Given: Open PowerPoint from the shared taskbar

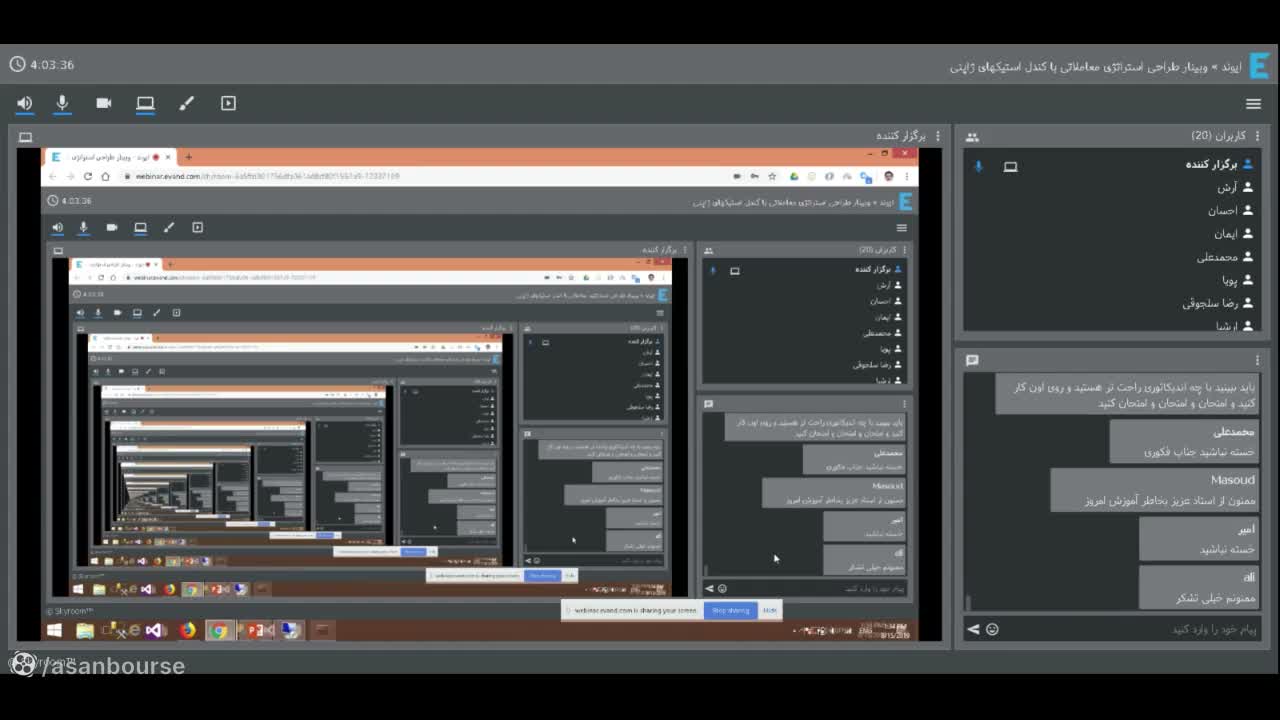Looking at the screenshot, I should click(255, 630).
